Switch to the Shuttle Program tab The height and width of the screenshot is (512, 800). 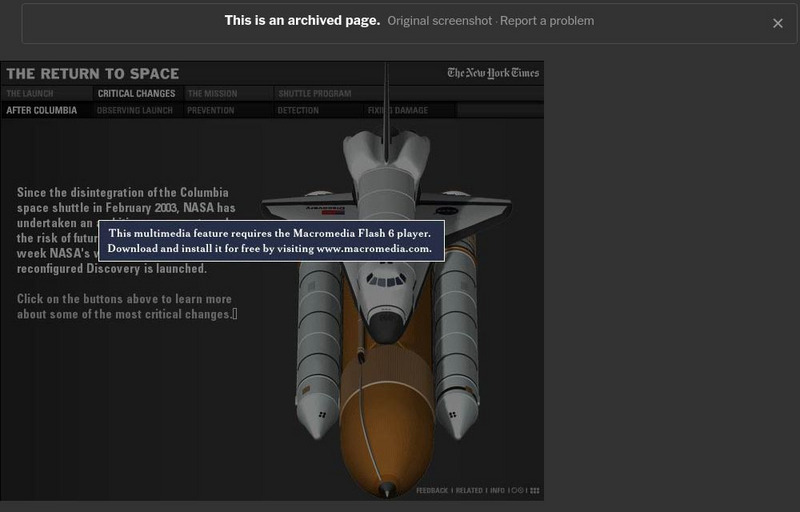314,94
